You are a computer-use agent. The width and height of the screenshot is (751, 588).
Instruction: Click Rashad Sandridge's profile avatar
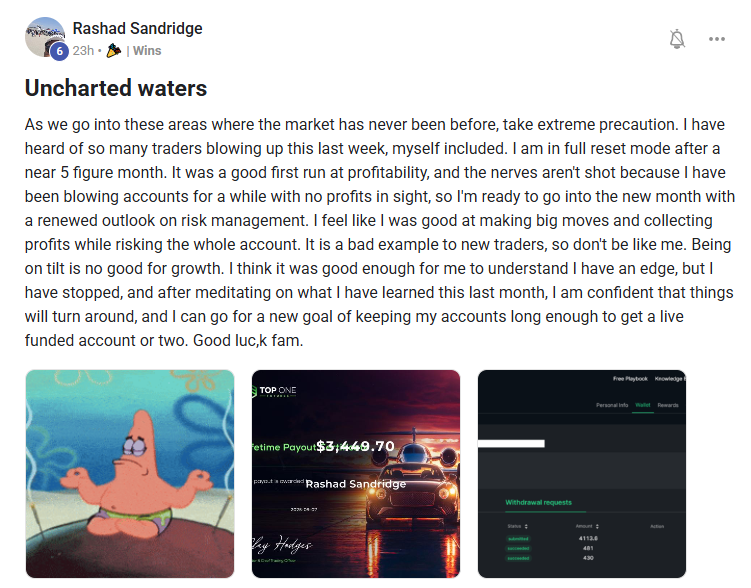coord(44,37)
